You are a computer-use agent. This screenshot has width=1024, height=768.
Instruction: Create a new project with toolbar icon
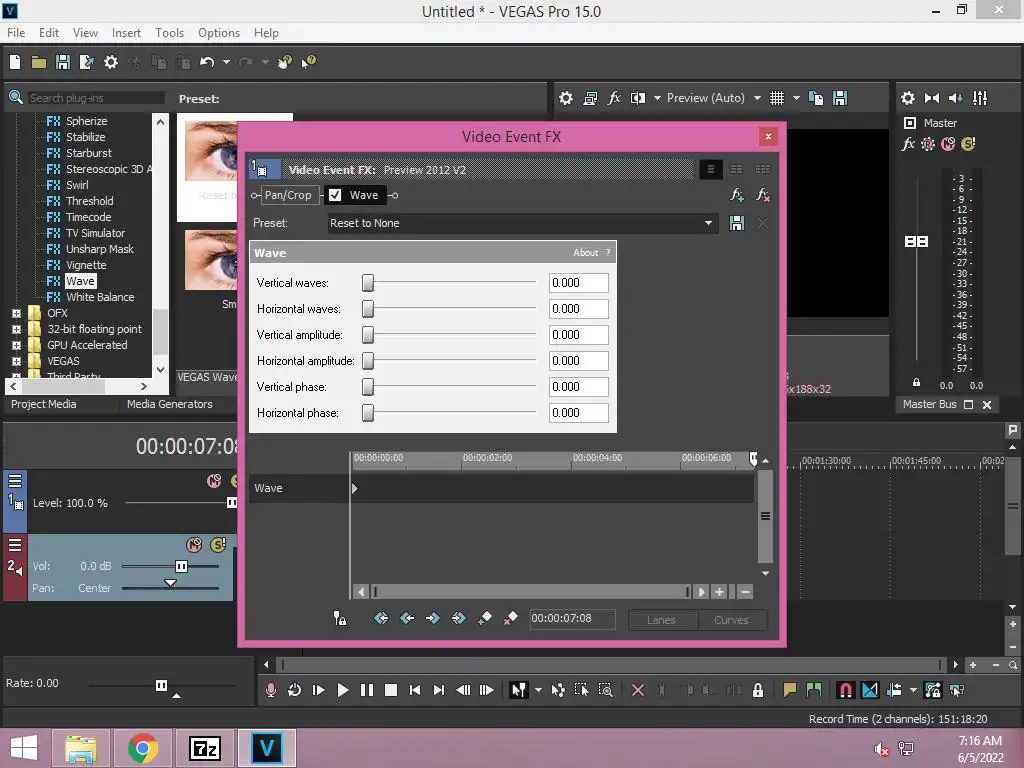(15, 62)
